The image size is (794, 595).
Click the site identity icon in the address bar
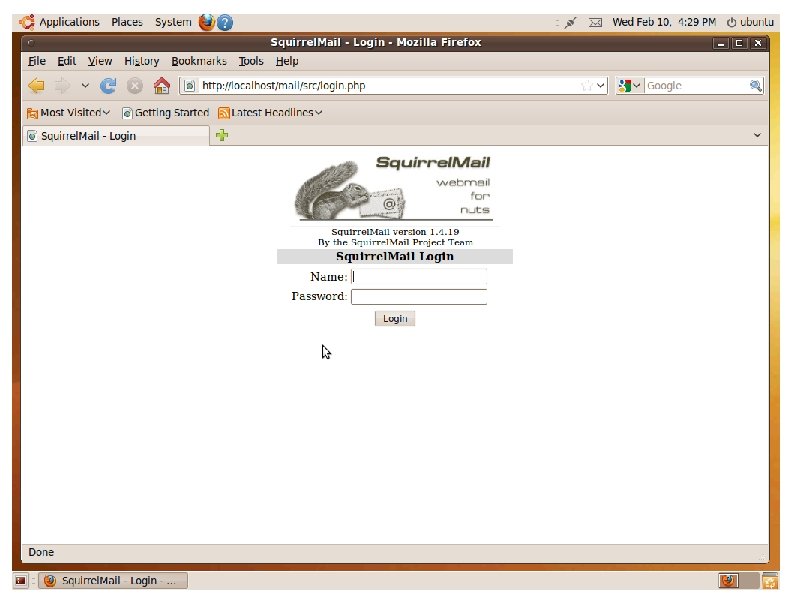(x=189, y=86)
